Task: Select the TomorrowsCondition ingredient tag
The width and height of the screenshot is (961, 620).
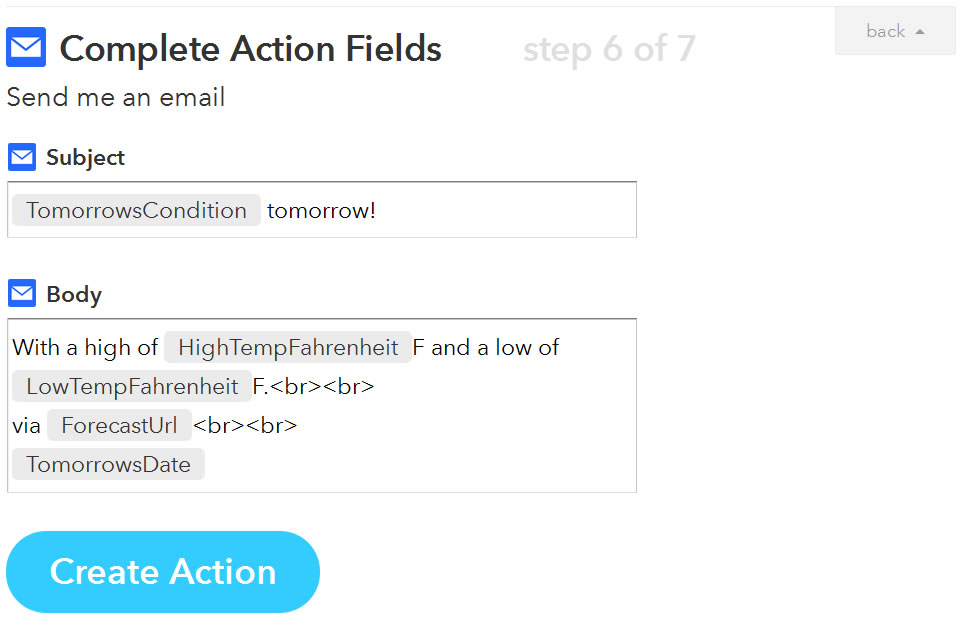Action: pyautogui.click(x=136, y=210)
